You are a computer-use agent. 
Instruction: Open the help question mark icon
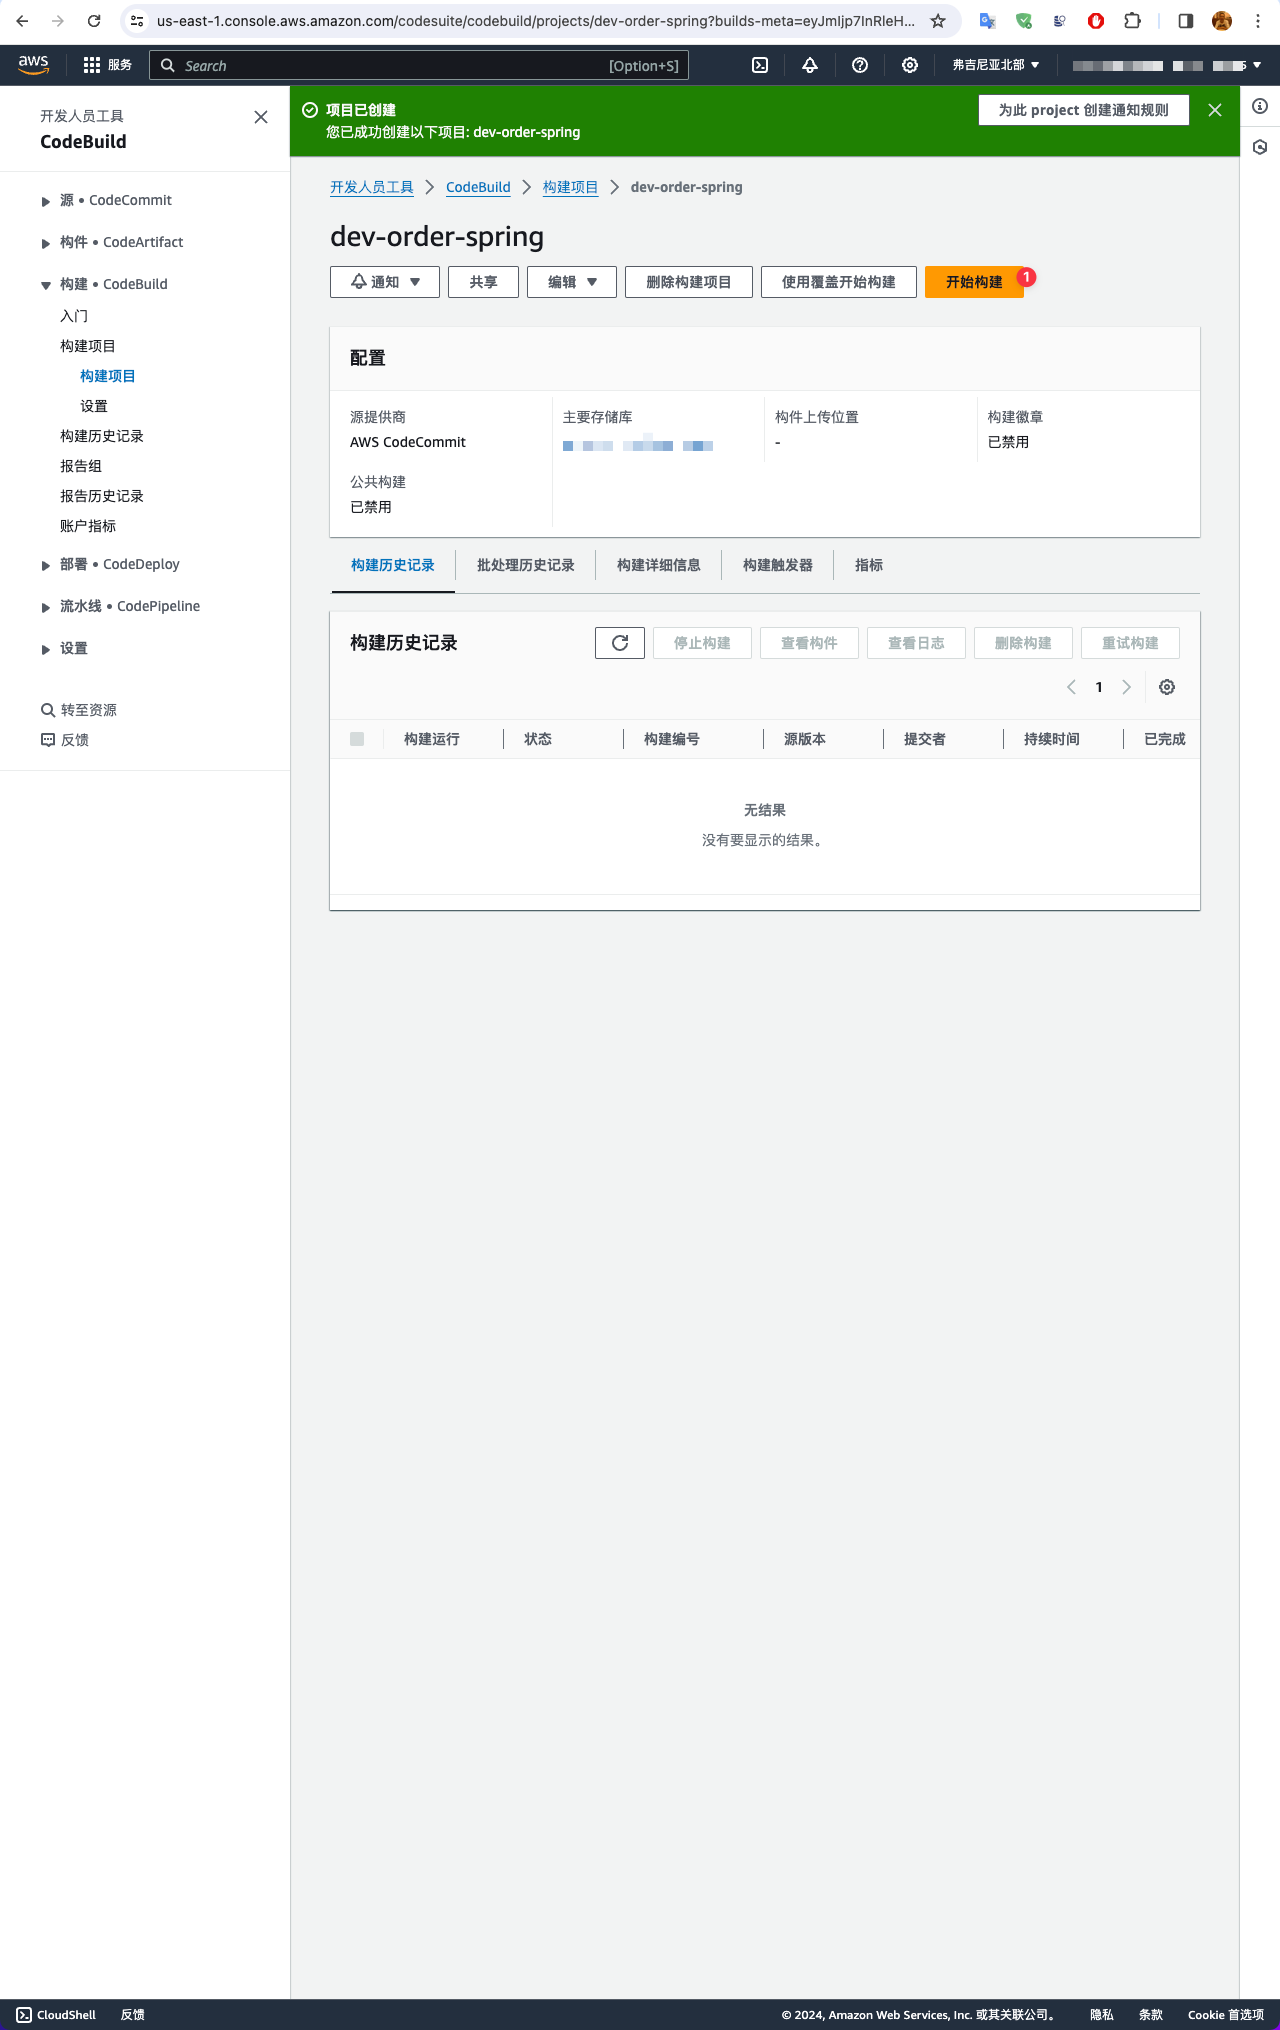tap(860, 65)
